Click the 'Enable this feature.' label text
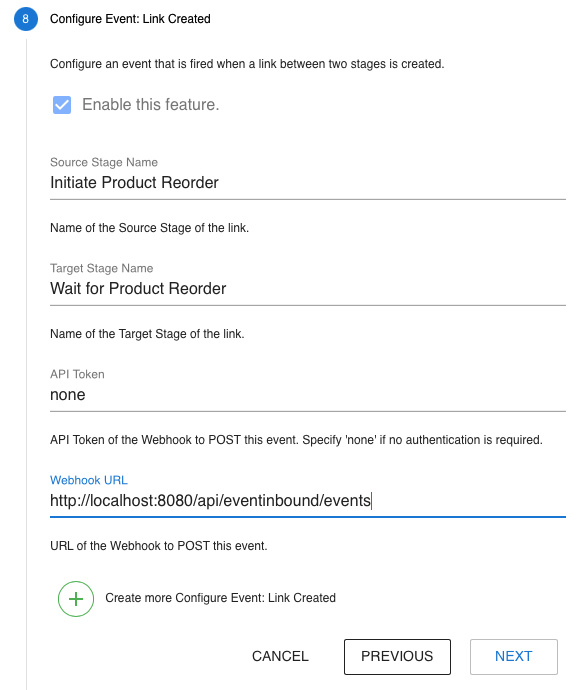The height and width of the screenshot is (690, 586). point(150,105)
